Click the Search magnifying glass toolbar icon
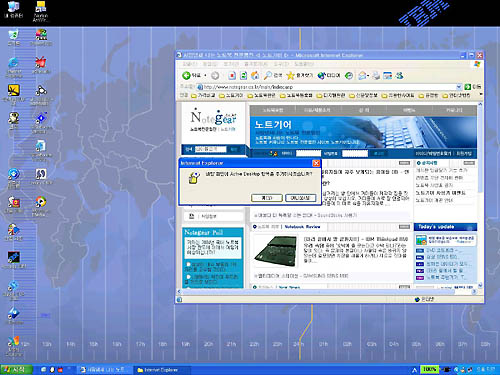Viewport: 500px width, 375px height. pyautogui.click(x=268, y=76)
